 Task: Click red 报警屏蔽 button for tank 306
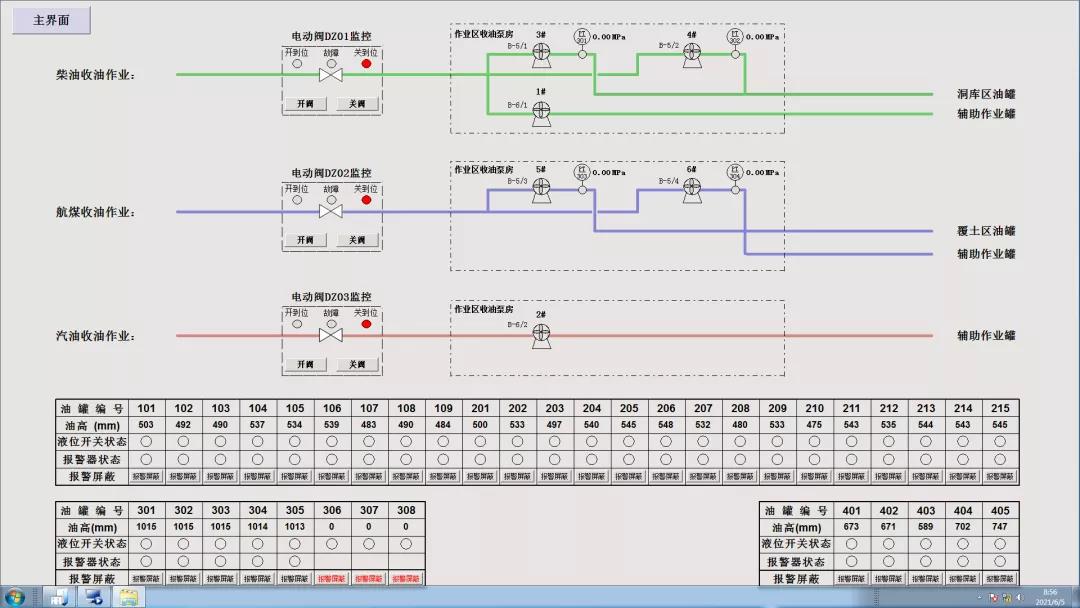[x=332, y=579]
